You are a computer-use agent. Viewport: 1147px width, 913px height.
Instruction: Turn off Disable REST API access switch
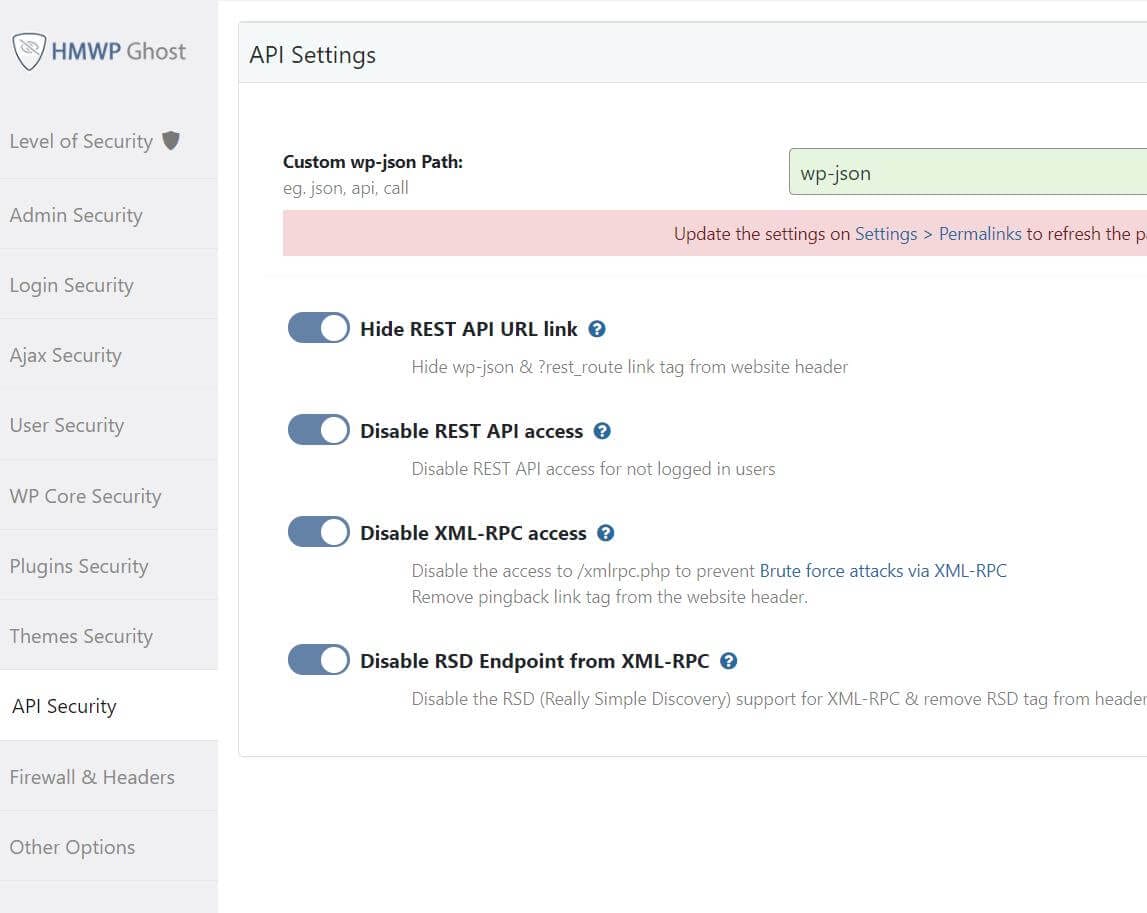coord(319,430)
